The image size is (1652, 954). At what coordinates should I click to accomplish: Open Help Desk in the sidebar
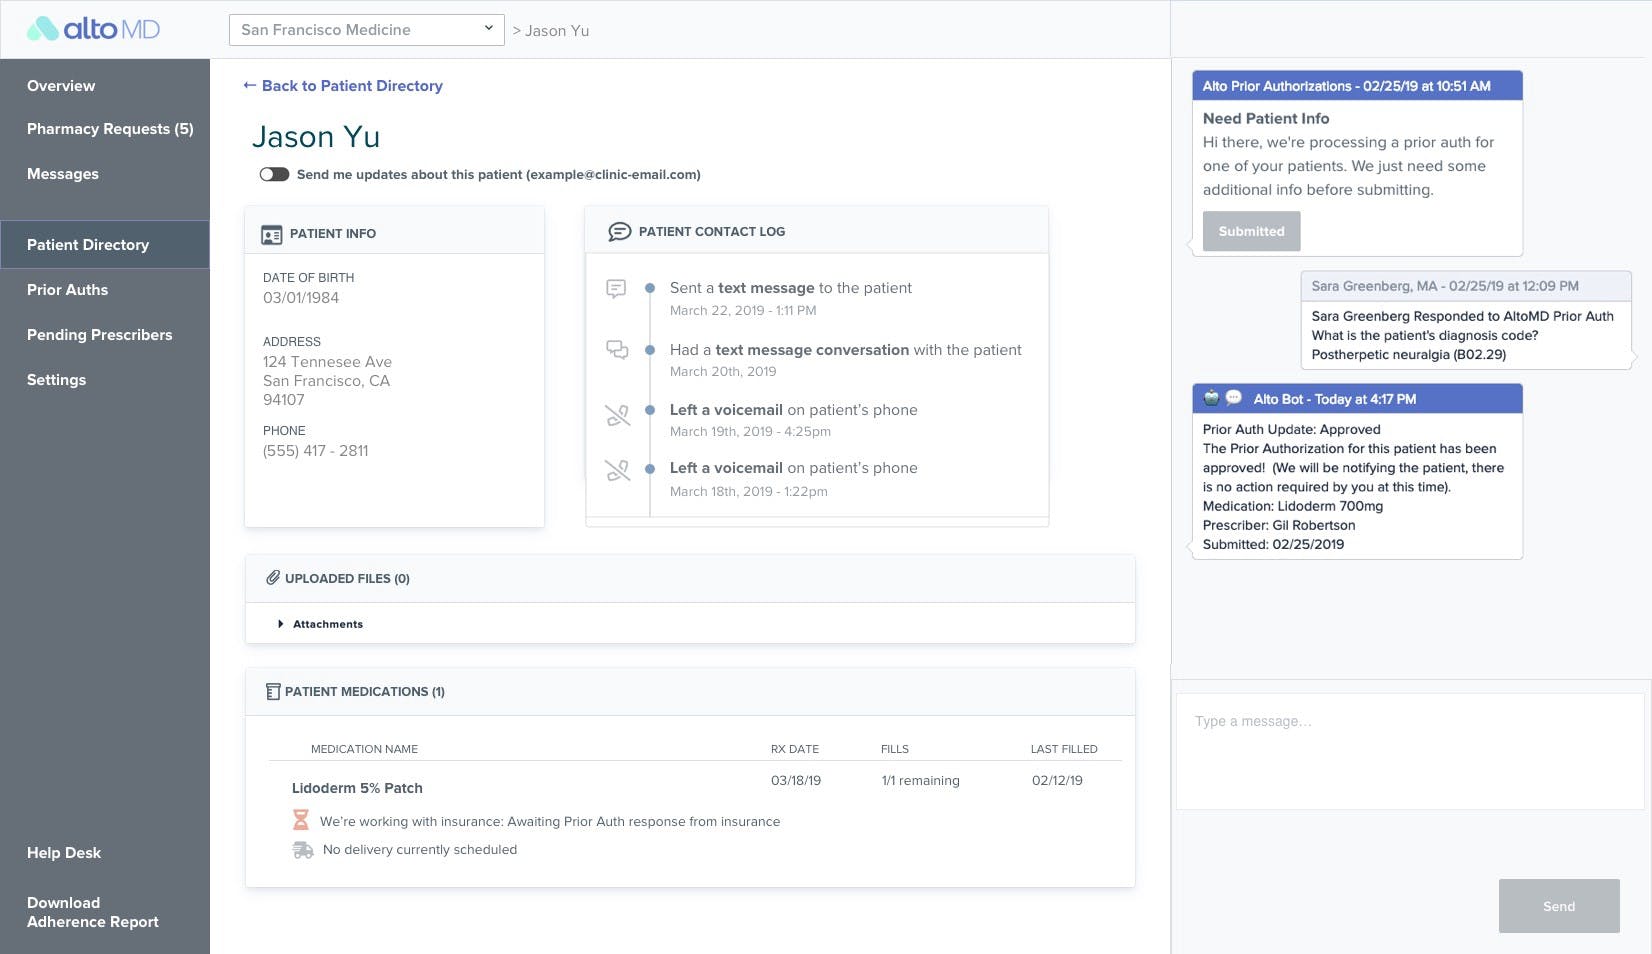click(x=64, y=853)
